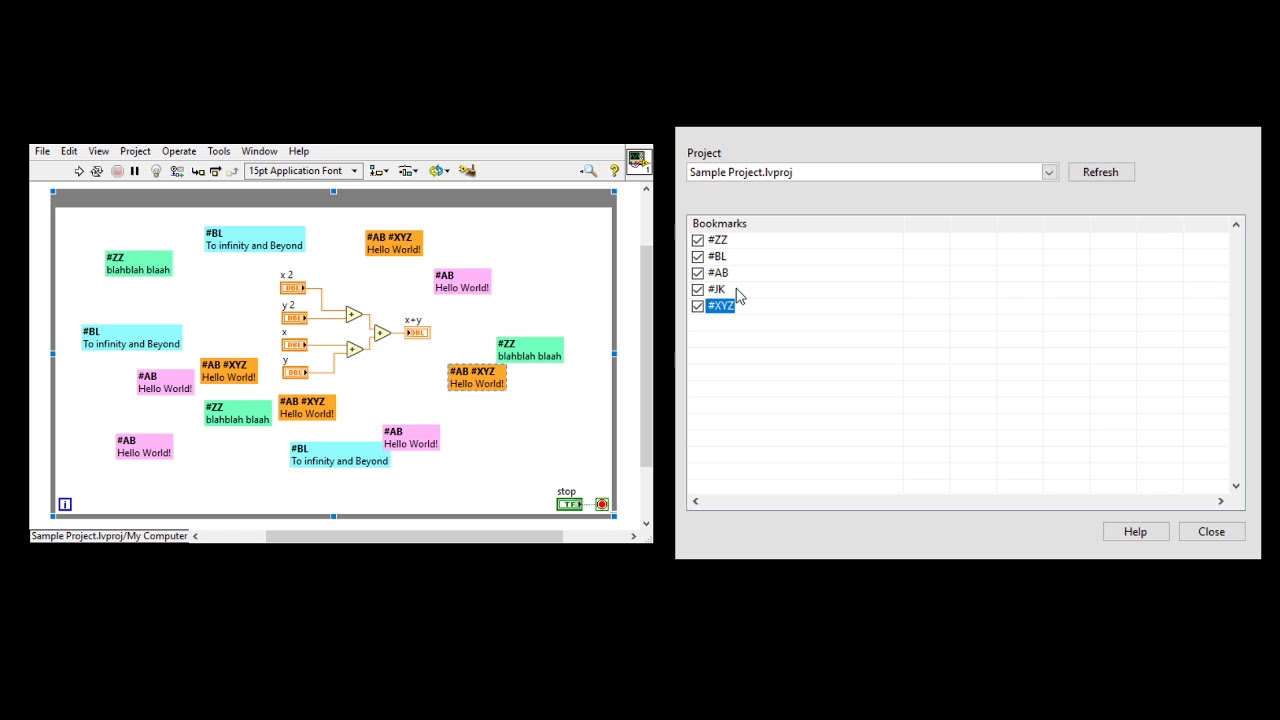The height and width of the screenshot is (720, 1280).
Task: Open the File menu
Action: pos(42,151)
